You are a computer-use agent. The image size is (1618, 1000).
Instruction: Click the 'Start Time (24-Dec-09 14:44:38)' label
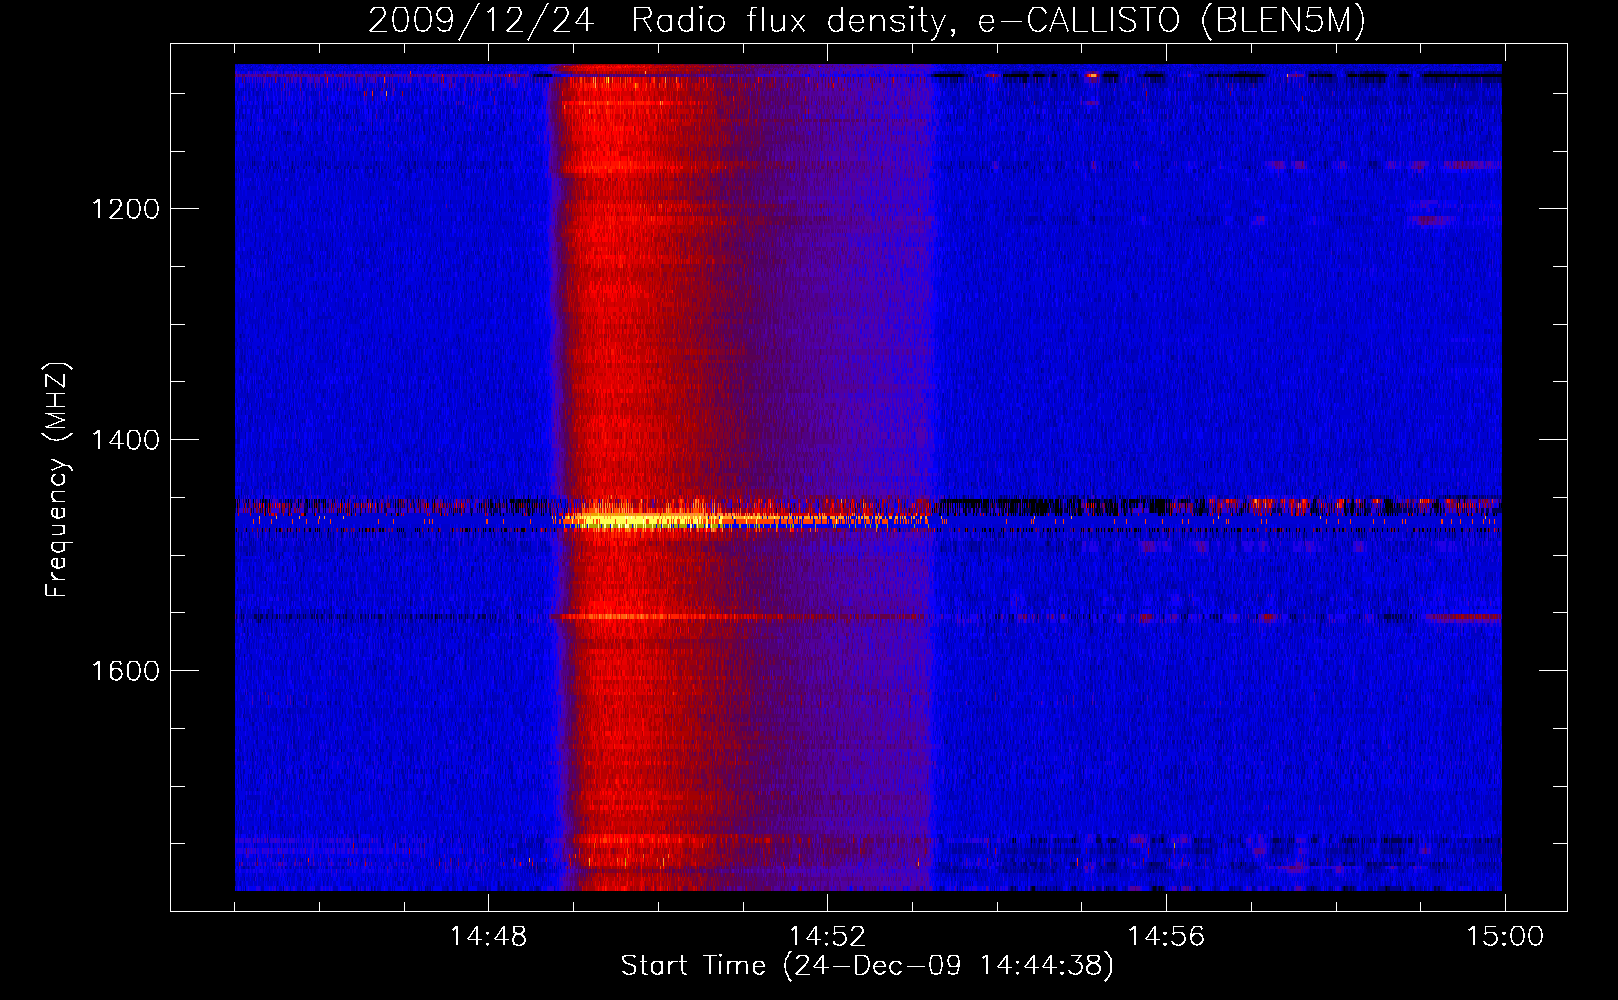click(867, 966)
